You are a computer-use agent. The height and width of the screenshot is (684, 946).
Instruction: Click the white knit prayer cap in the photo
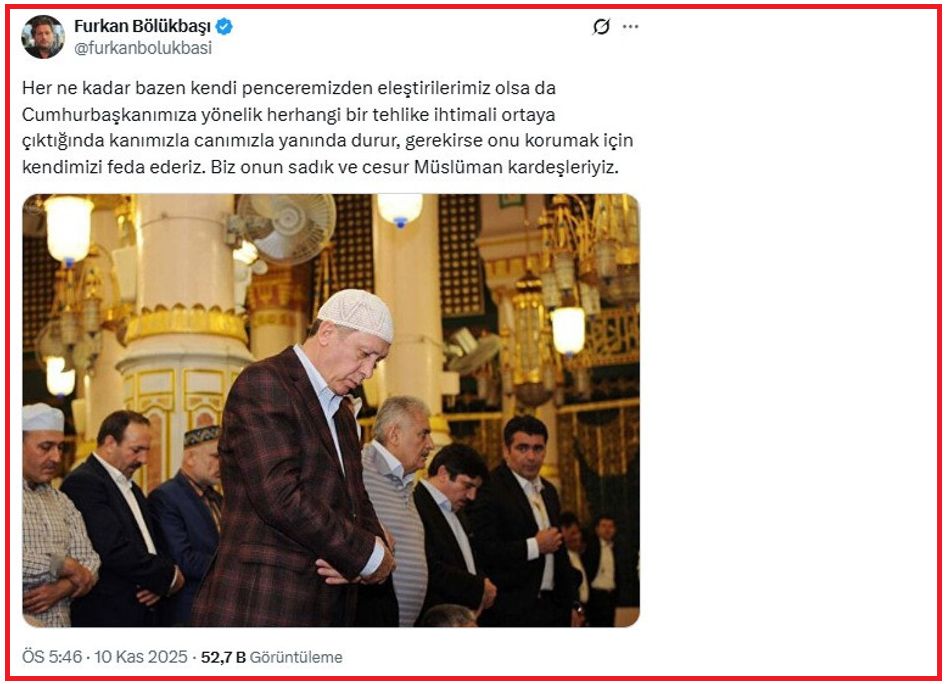point(356,314)
